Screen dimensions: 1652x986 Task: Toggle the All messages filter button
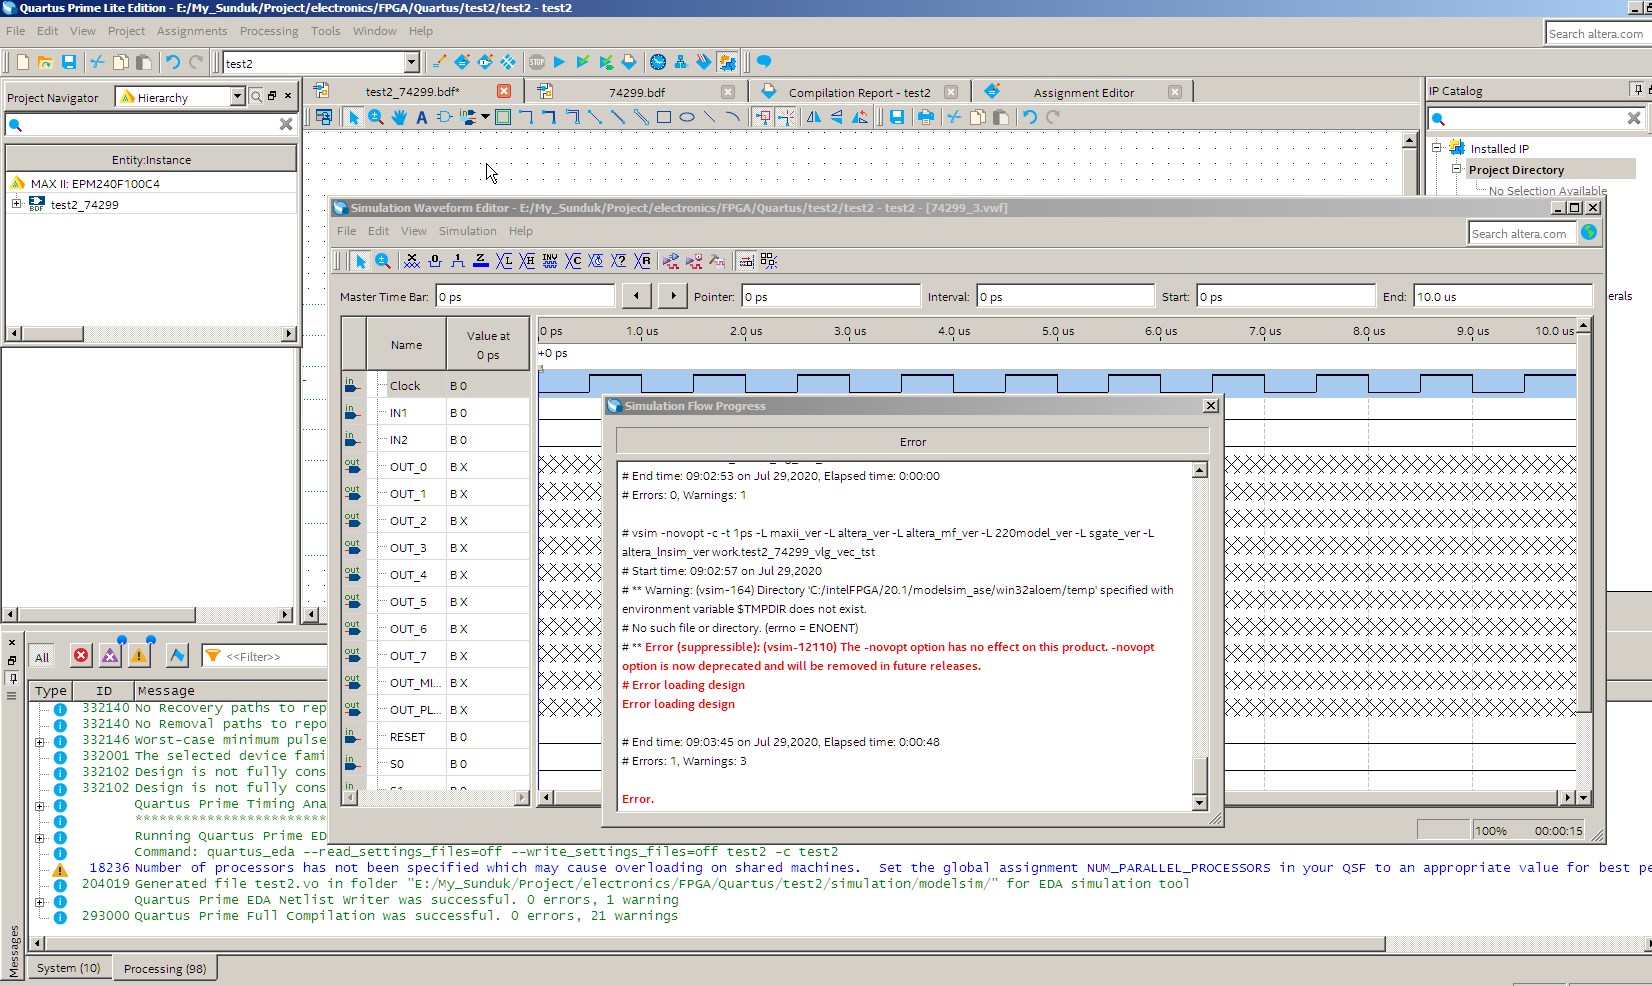(42, 657)
